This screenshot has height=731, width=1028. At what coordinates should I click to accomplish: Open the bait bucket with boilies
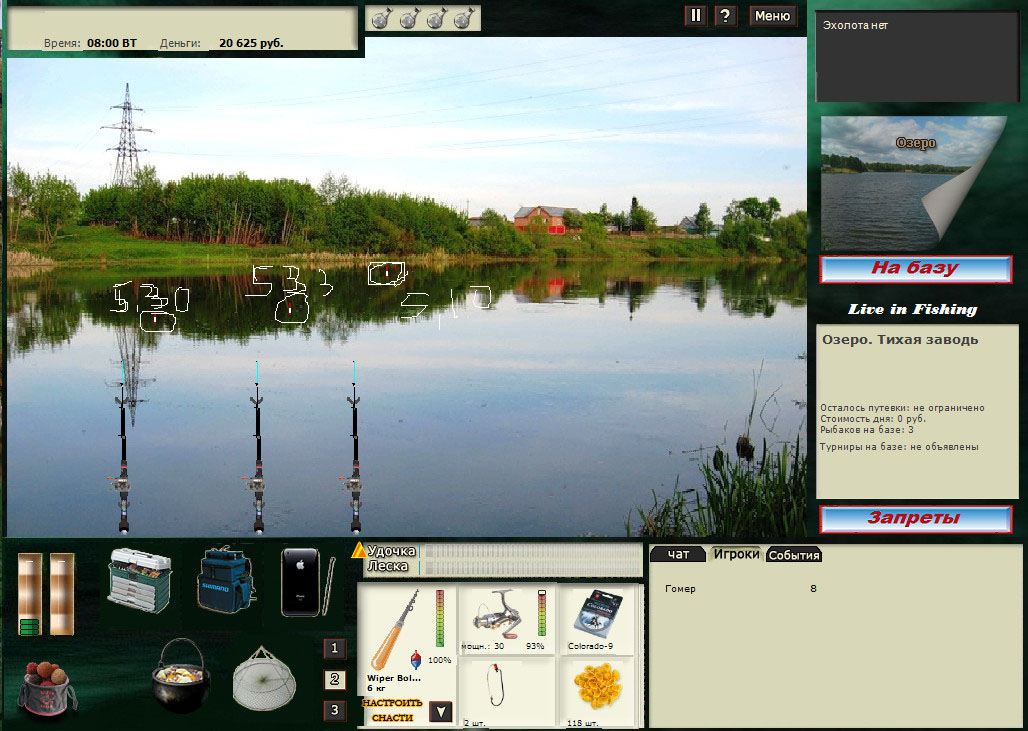46,692
